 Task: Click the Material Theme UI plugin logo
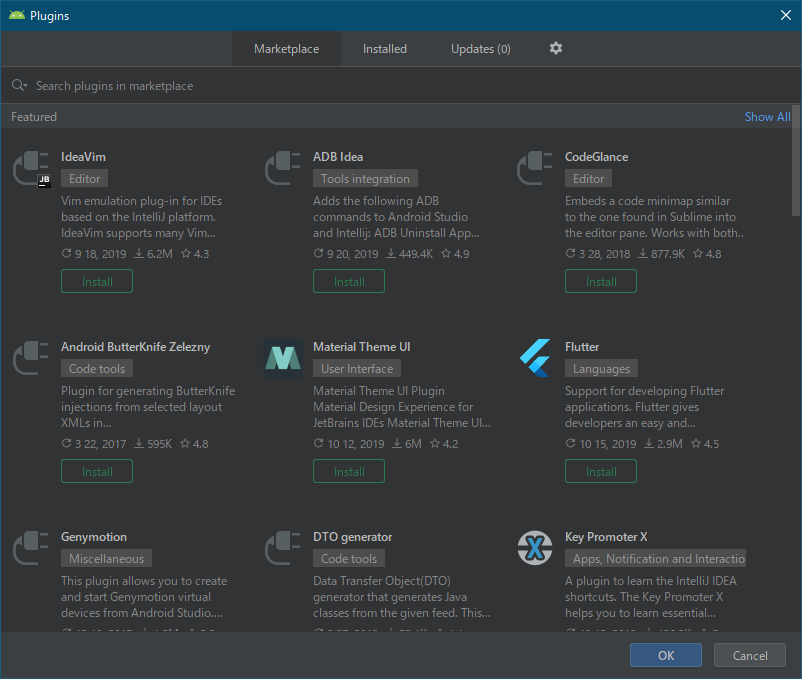[x=283, y=357]
